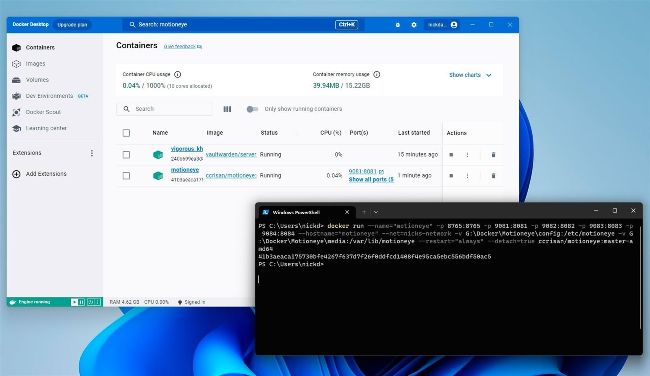Screen dimensions: 650x376
Task: Open the column visibility selector icon
Action: pos(227,109)
